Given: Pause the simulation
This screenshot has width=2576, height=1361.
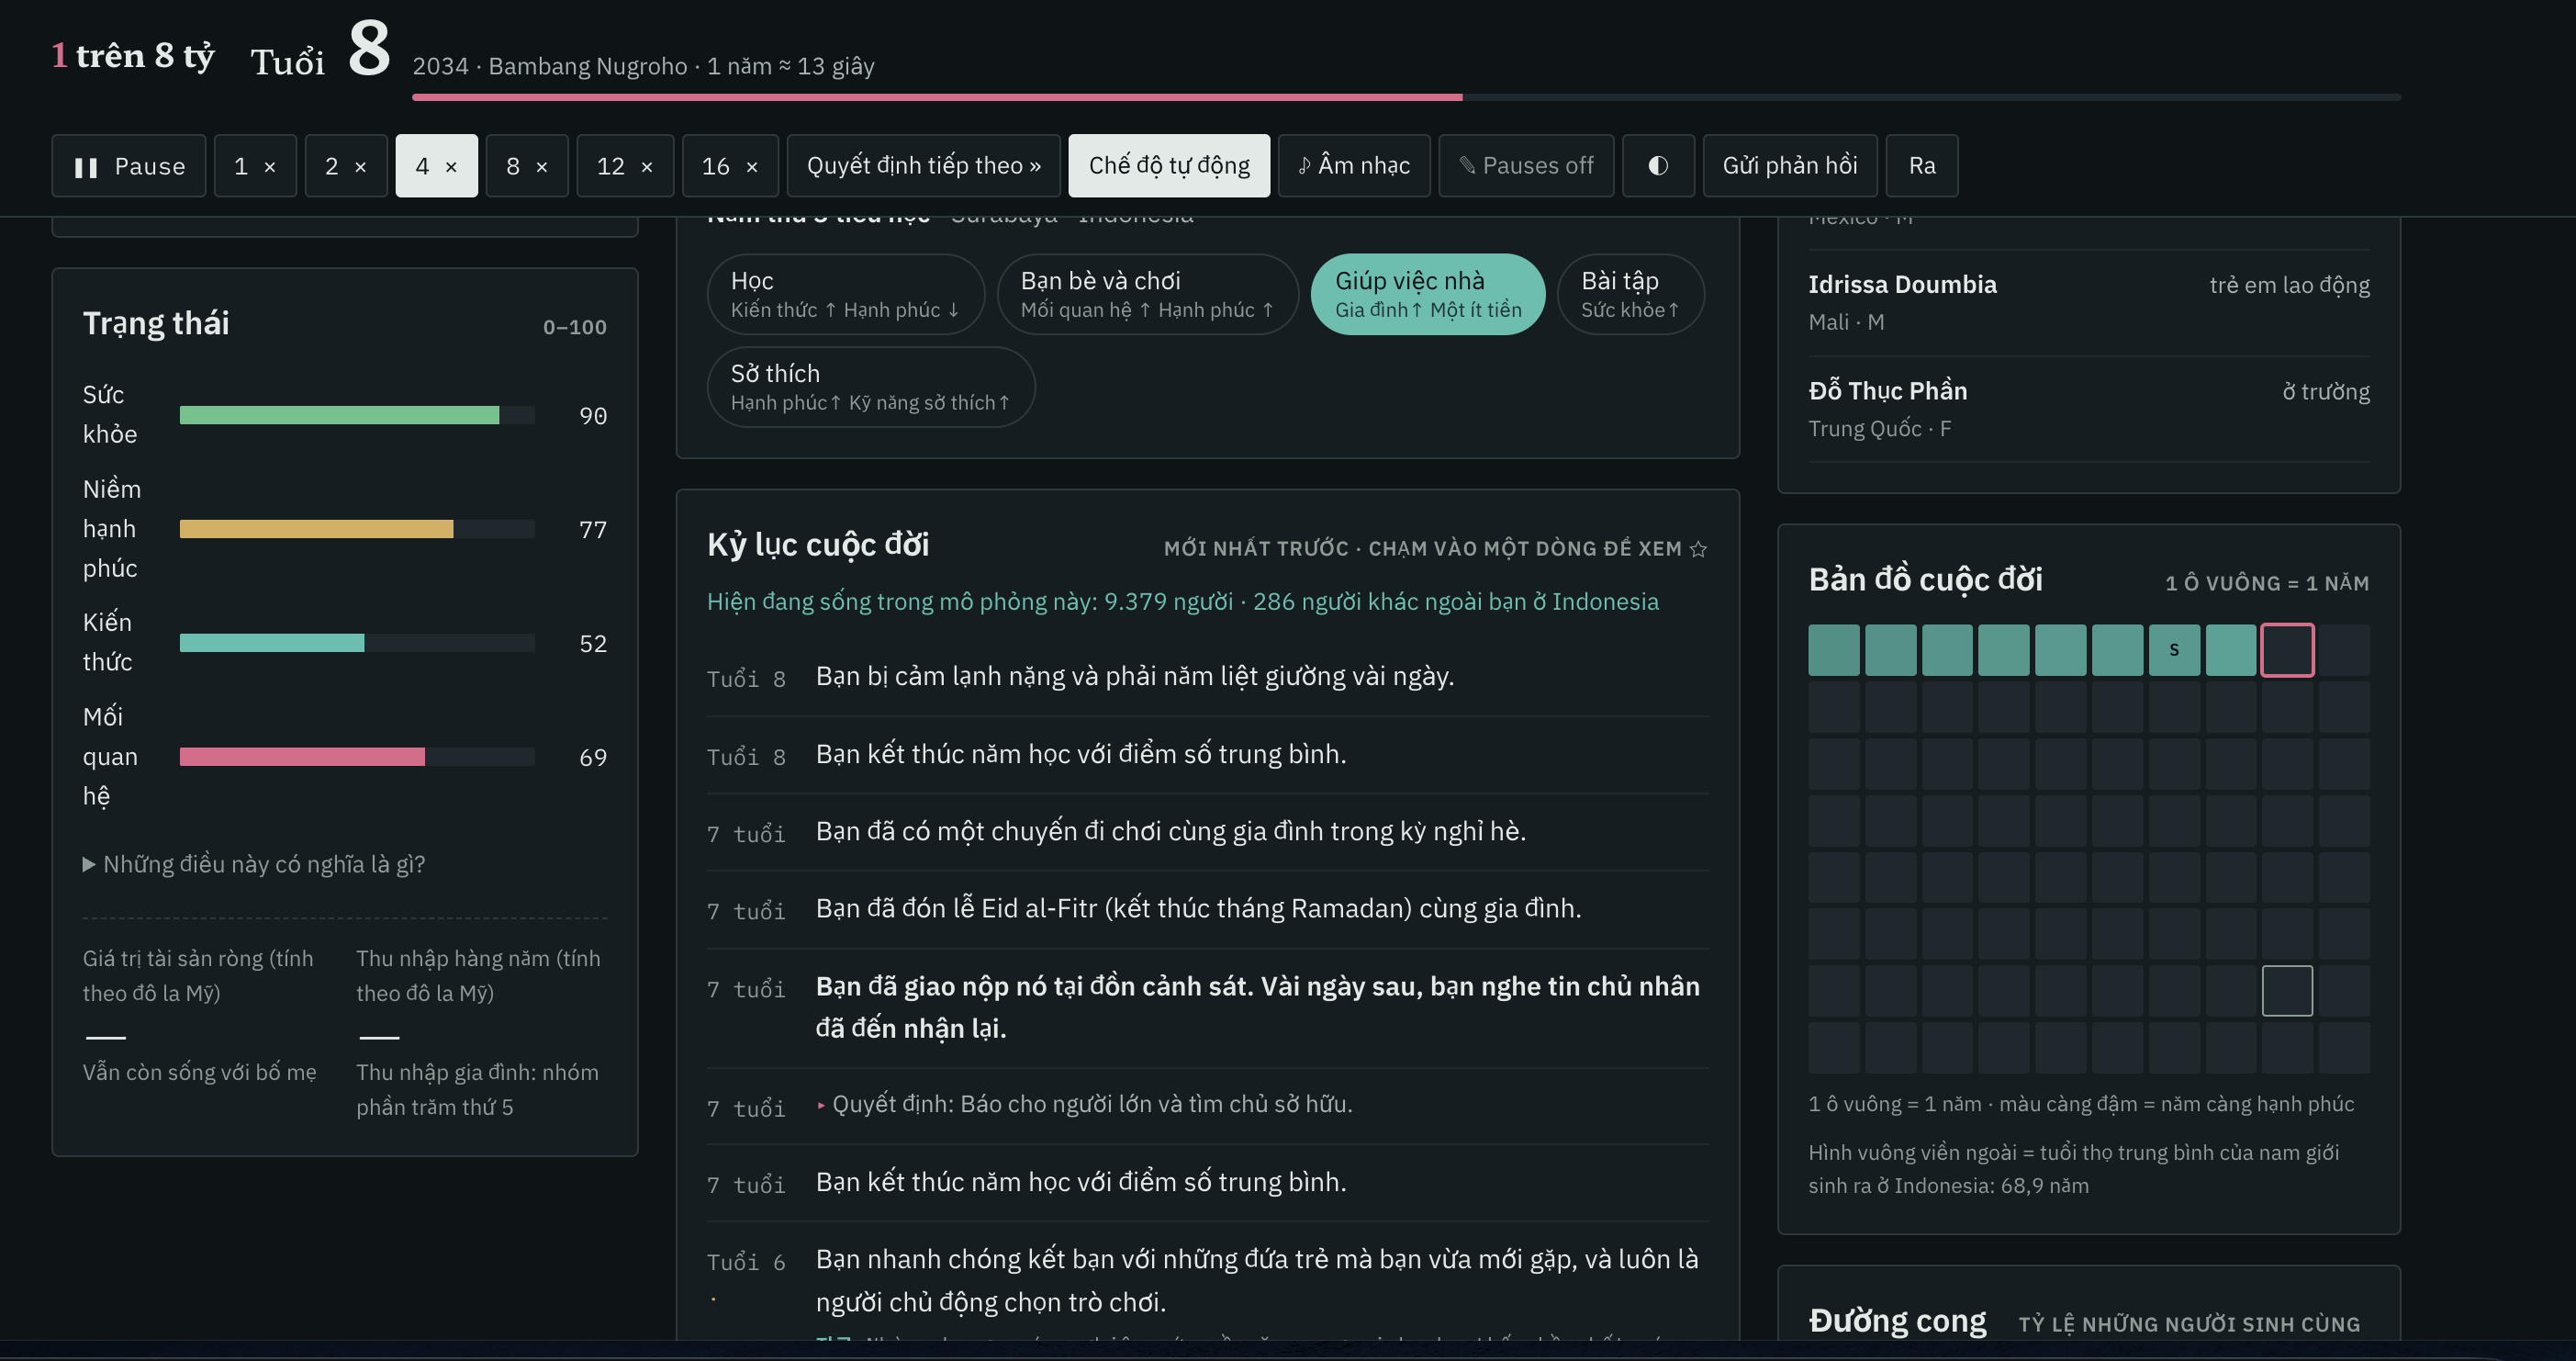Looking at the screenshot, I should pos(129,166).
